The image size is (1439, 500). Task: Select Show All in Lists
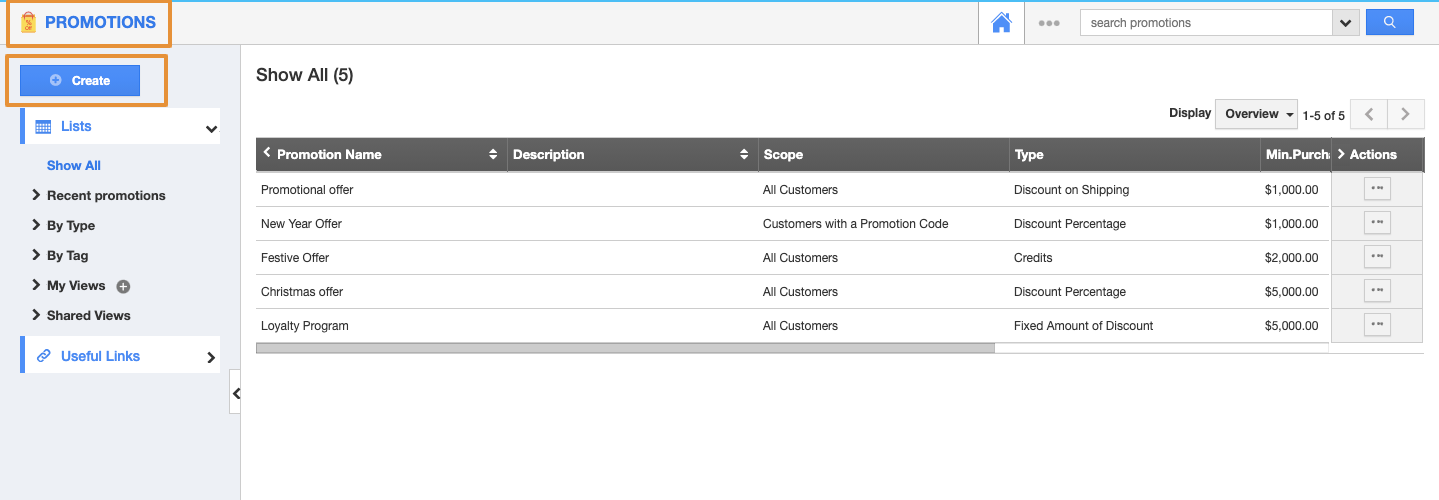(x=74, y=165)
